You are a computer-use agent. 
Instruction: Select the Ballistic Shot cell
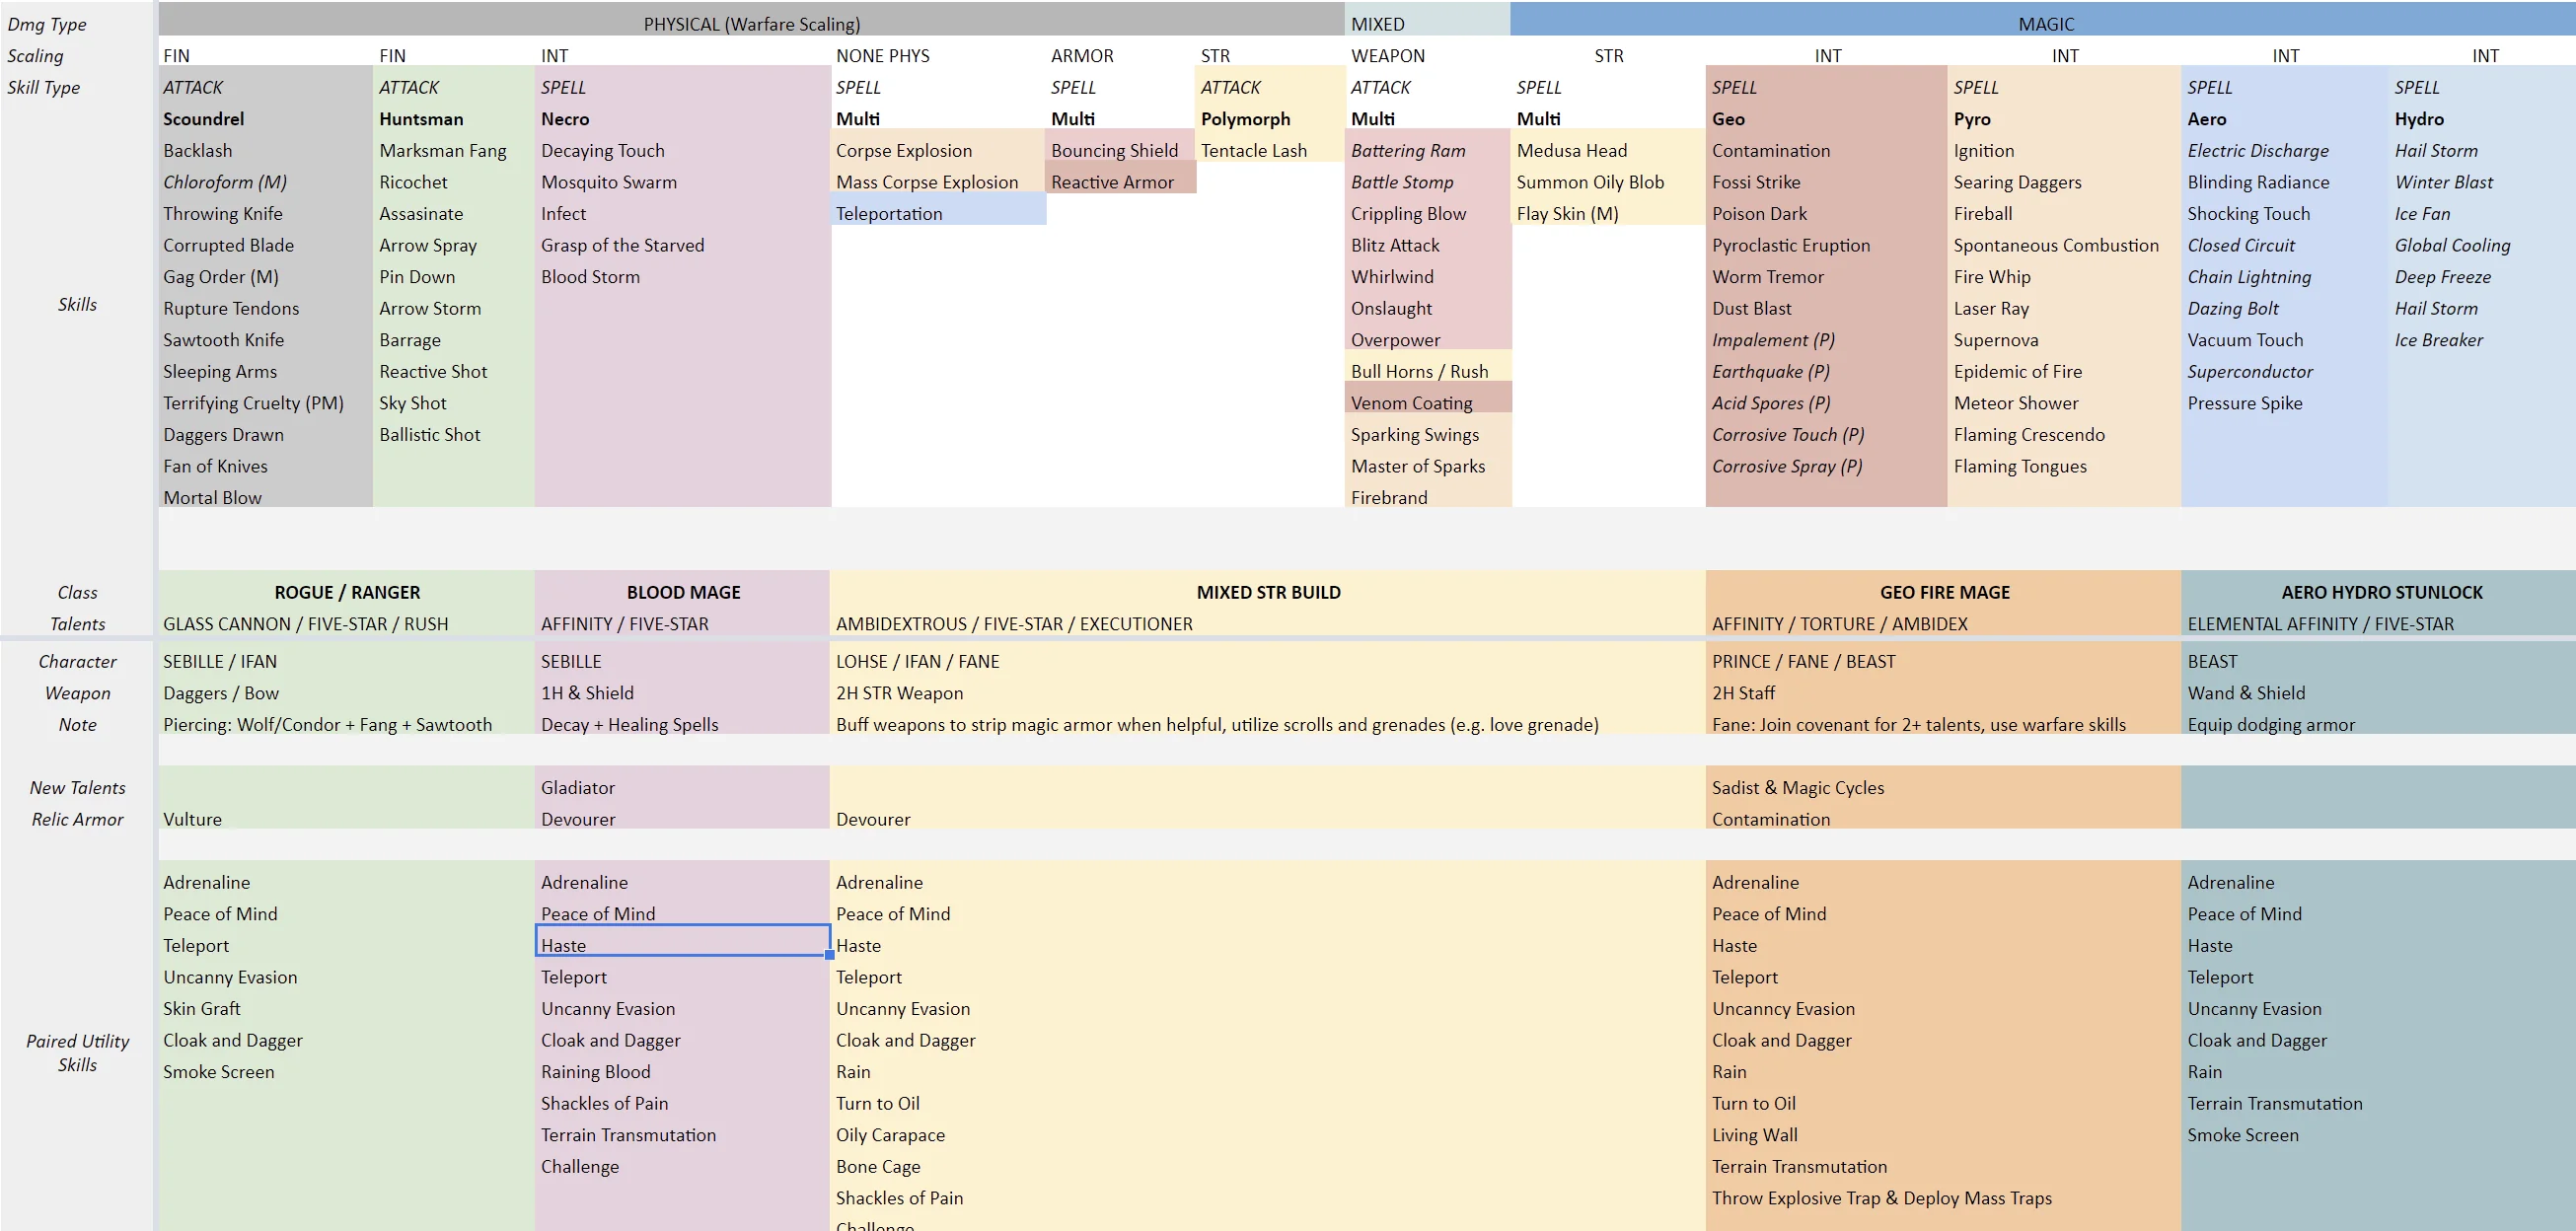coord(454,435)
